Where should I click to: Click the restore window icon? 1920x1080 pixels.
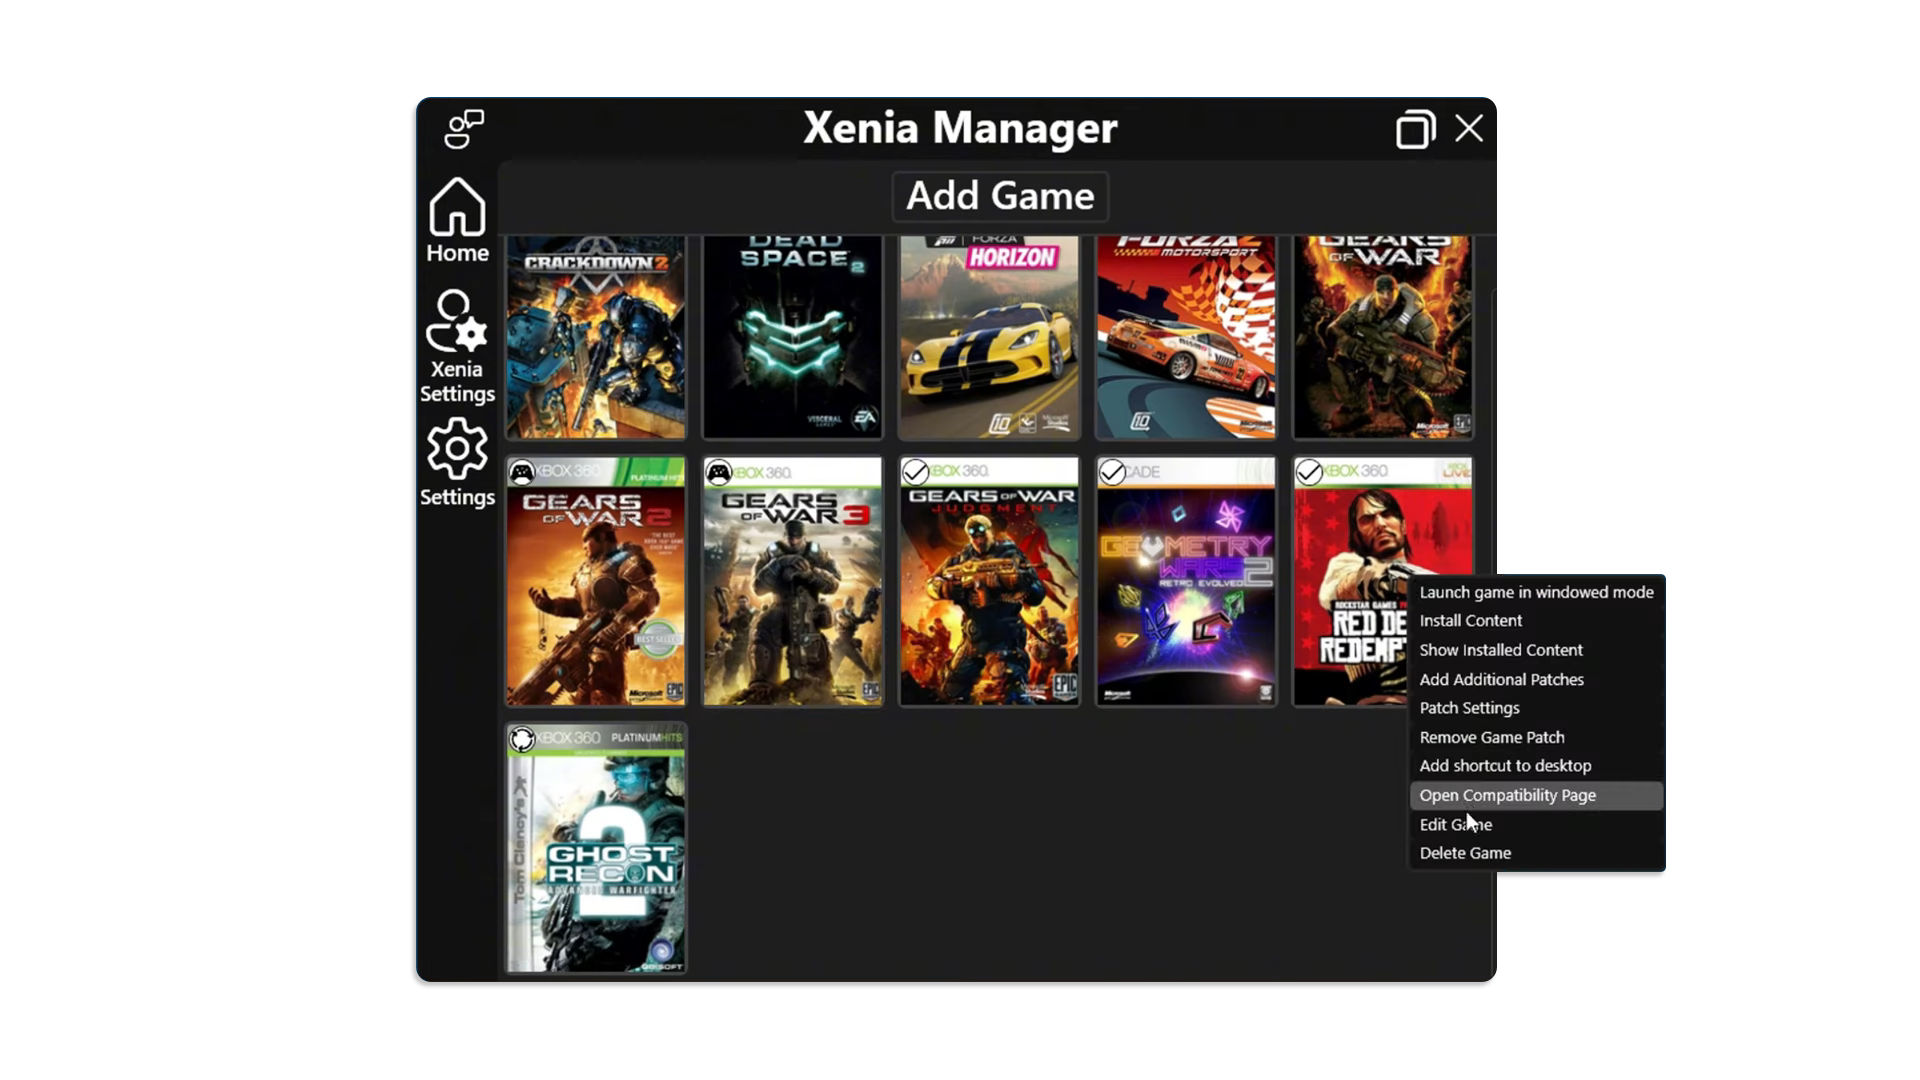tap(1415, 128)
